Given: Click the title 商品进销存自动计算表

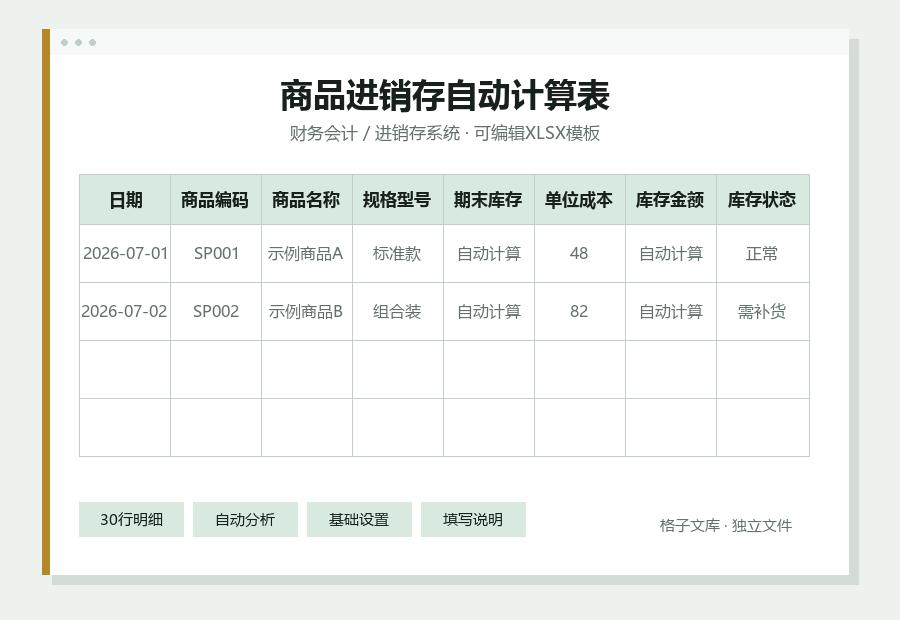Looking at the screenshot, I should (x=445, y=96).
